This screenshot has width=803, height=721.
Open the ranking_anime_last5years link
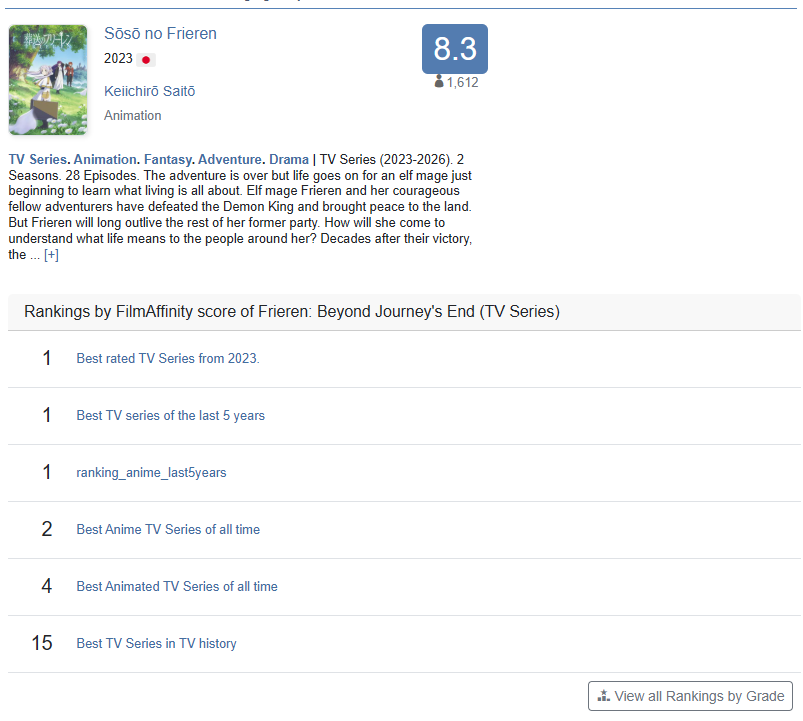[x=151, y=472]
